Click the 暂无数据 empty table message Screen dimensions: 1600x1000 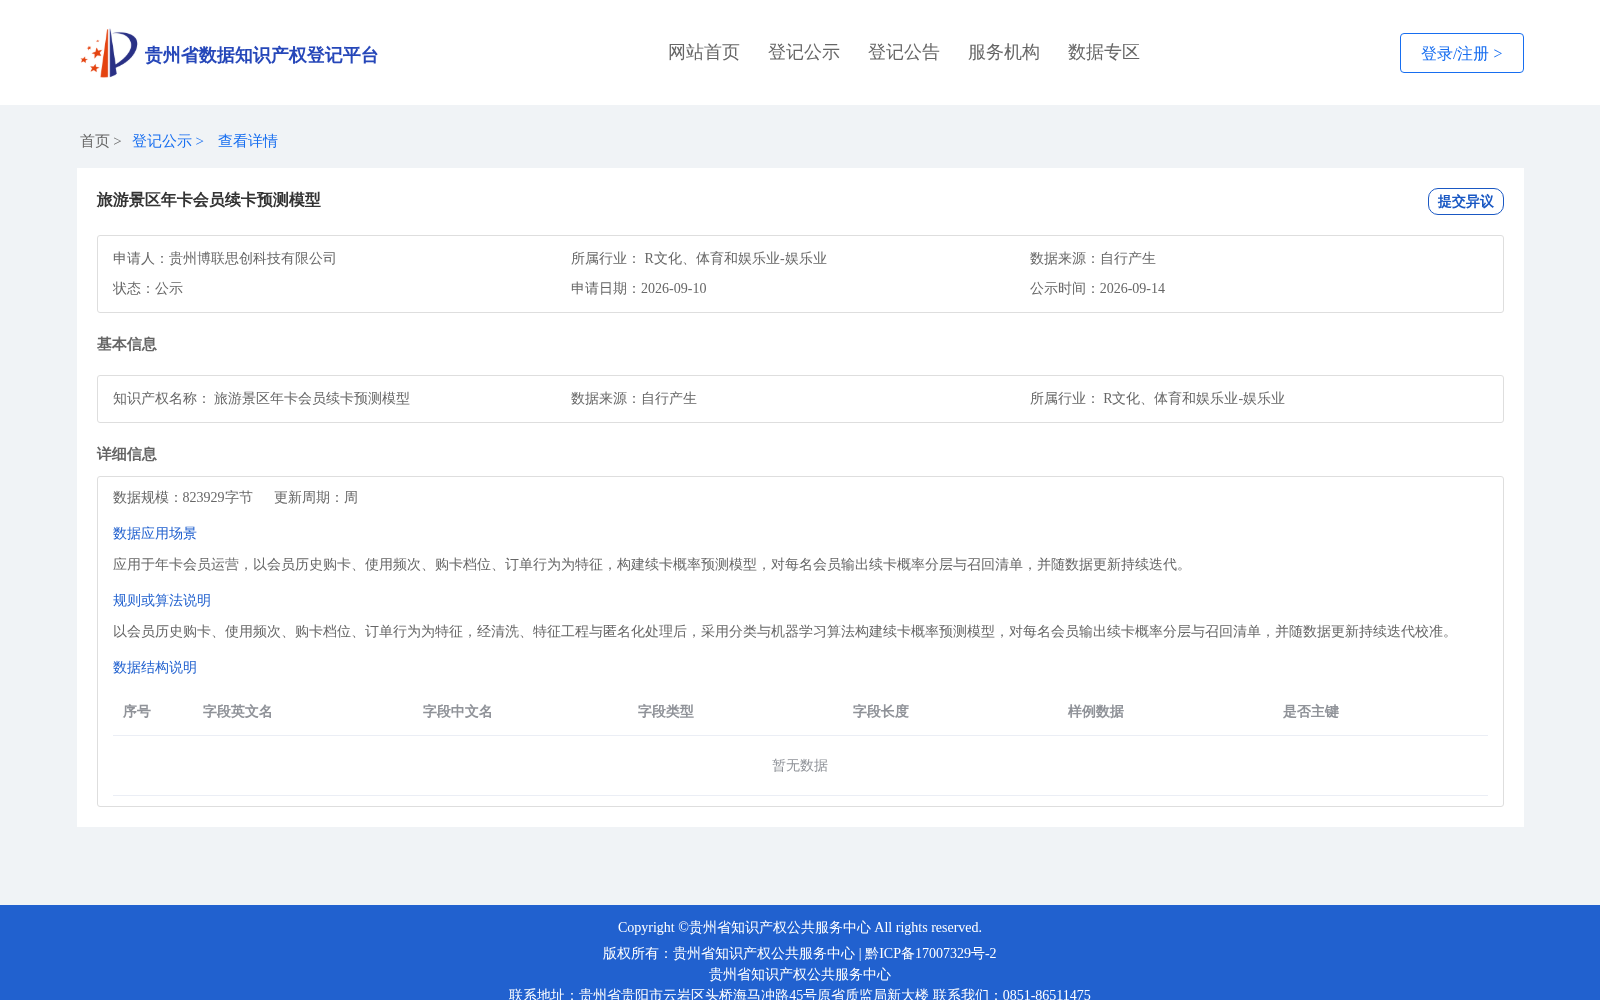click(x=800, y=765)
